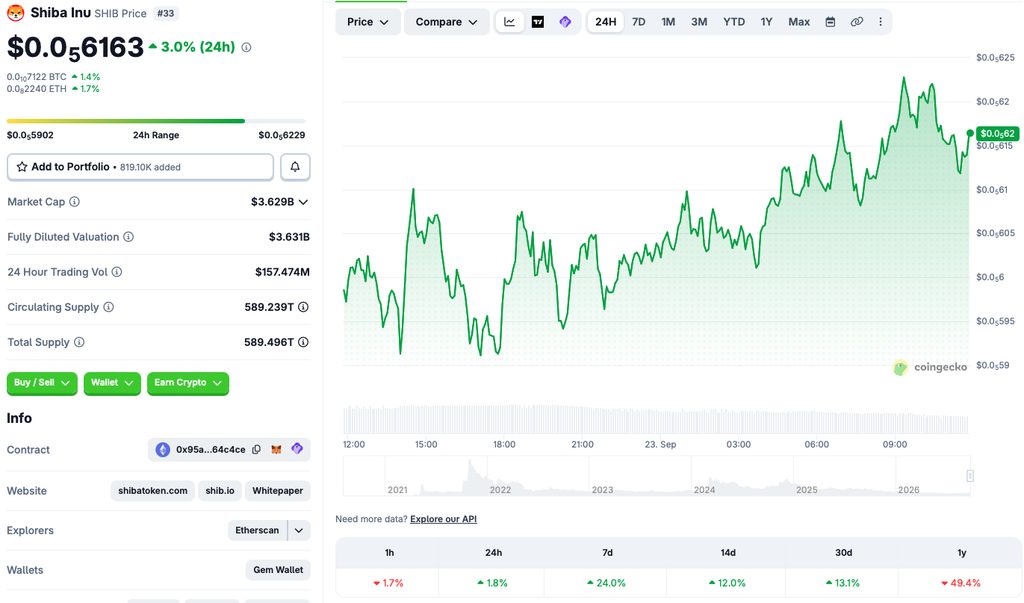Image resolution: width=1024 pixels, height=603 pixels.
Task: Expand the Explorers dropdown arrow
Action: pyautogui.click(x=298, y=530)
